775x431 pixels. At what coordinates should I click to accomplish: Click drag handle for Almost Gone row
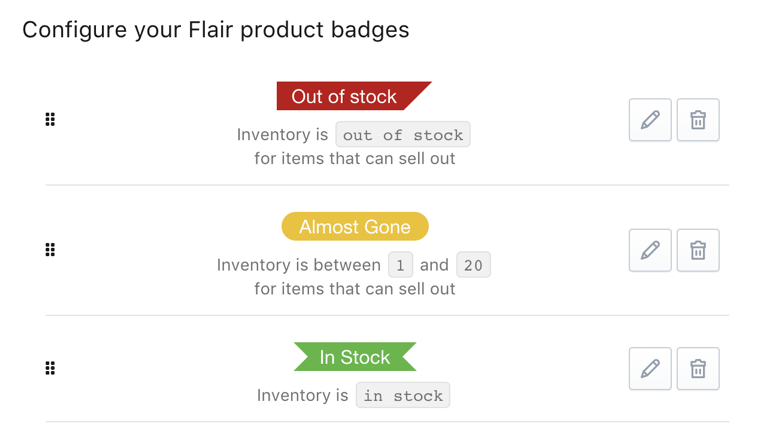50,250
